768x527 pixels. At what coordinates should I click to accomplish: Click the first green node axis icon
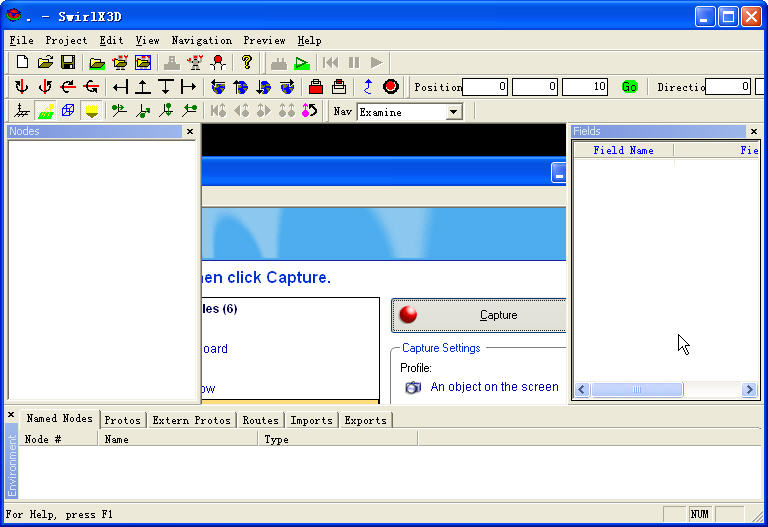(120, 111)
